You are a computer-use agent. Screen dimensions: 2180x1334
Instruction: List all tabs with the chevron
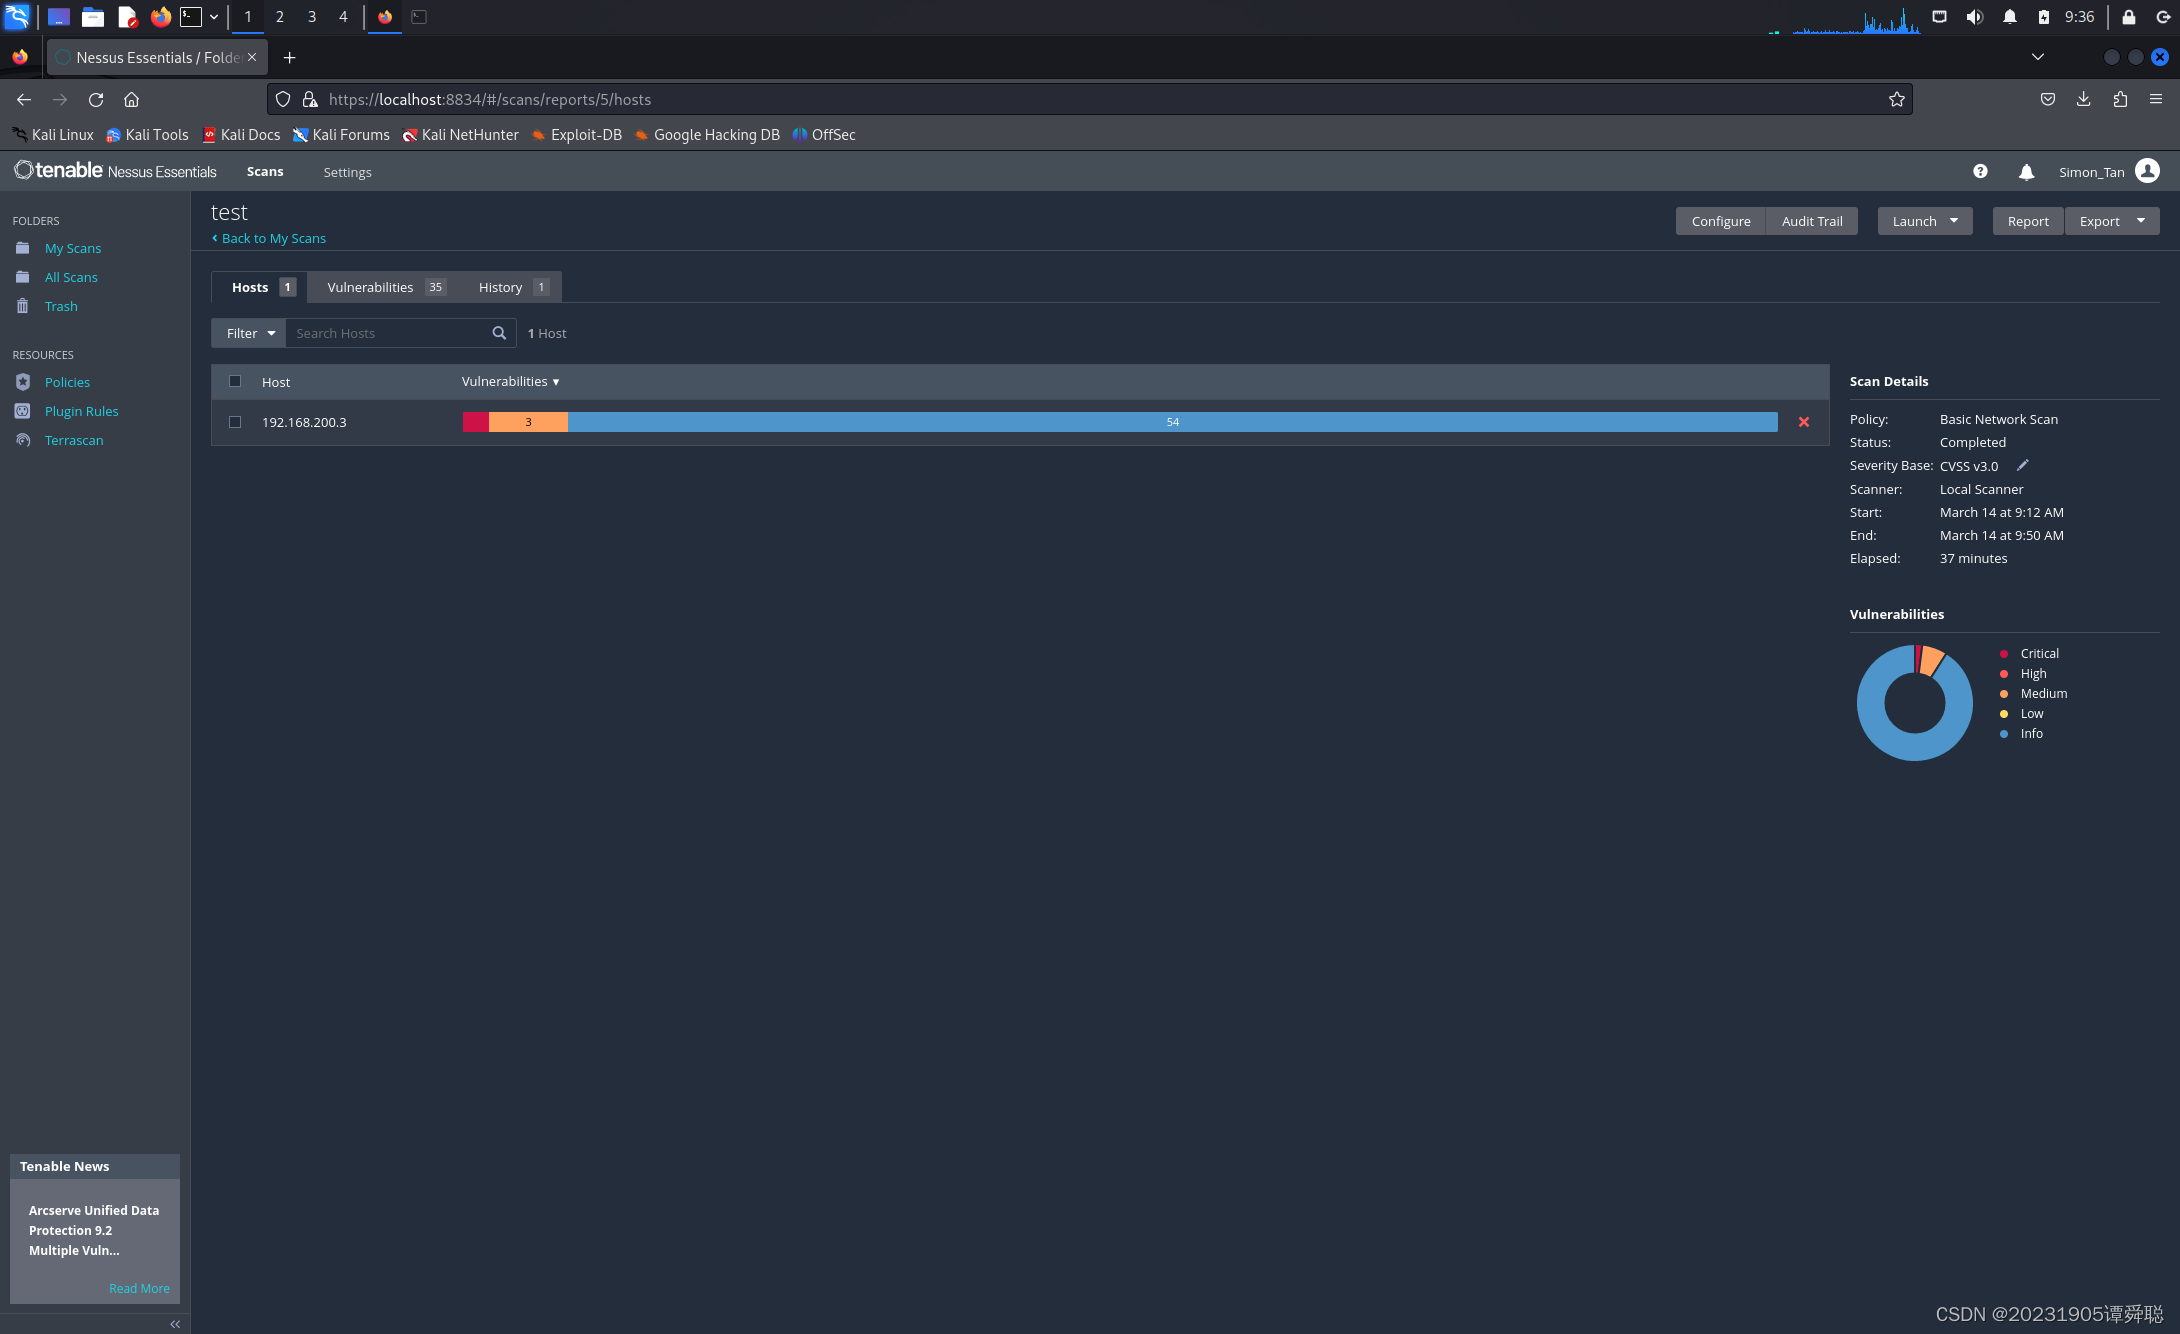click(x=2038, y=57)
